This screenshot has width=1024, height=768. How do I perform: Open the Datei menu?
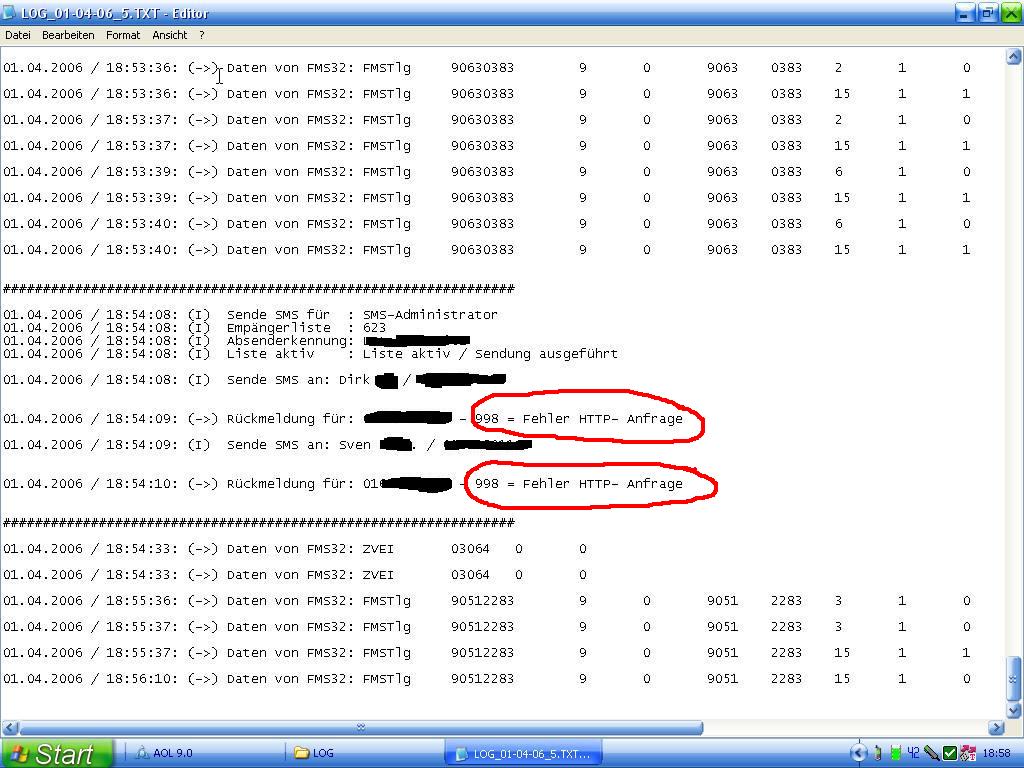18,35
